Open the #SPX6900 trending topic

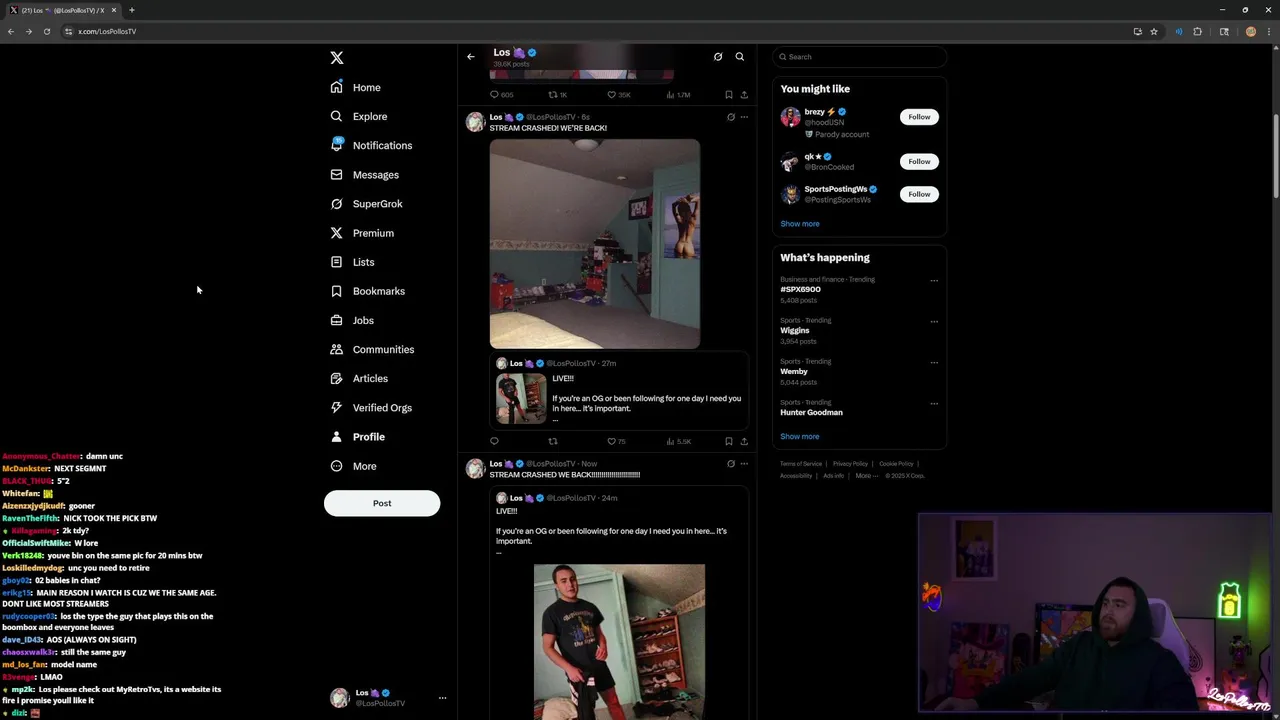point(801,289)
